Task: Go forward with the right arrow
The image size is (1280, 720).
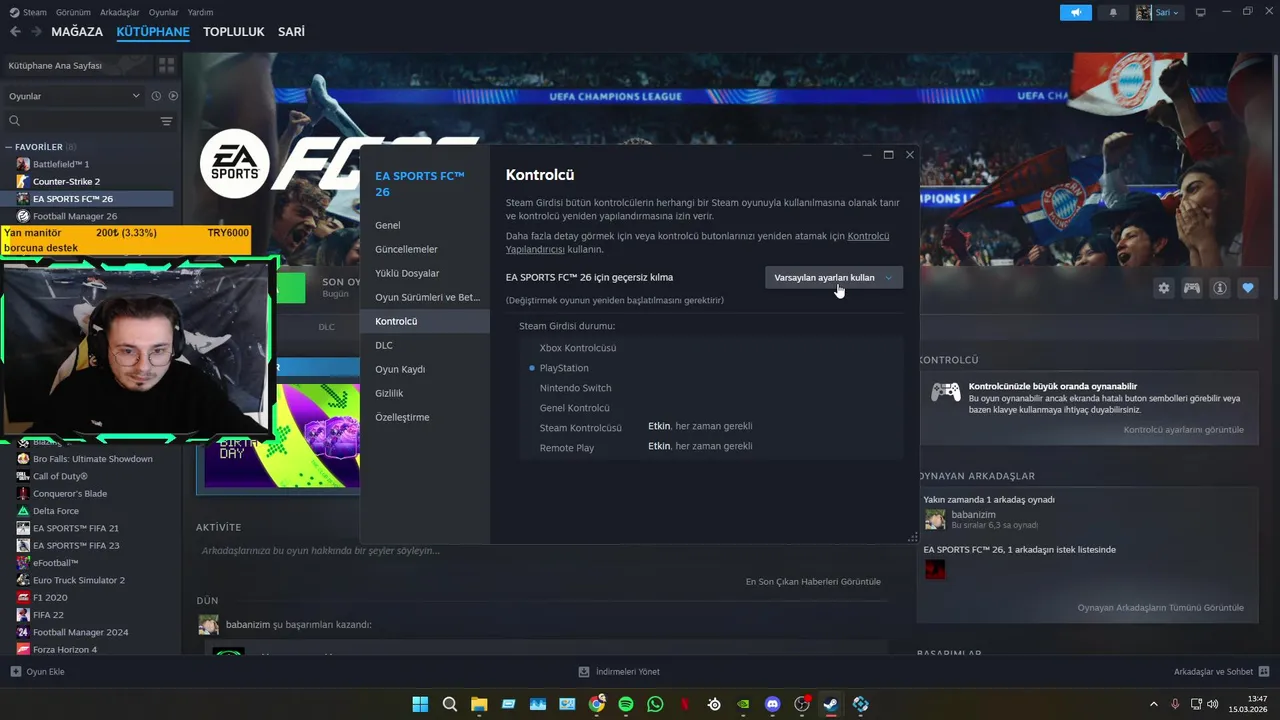Action: (36, 32)
